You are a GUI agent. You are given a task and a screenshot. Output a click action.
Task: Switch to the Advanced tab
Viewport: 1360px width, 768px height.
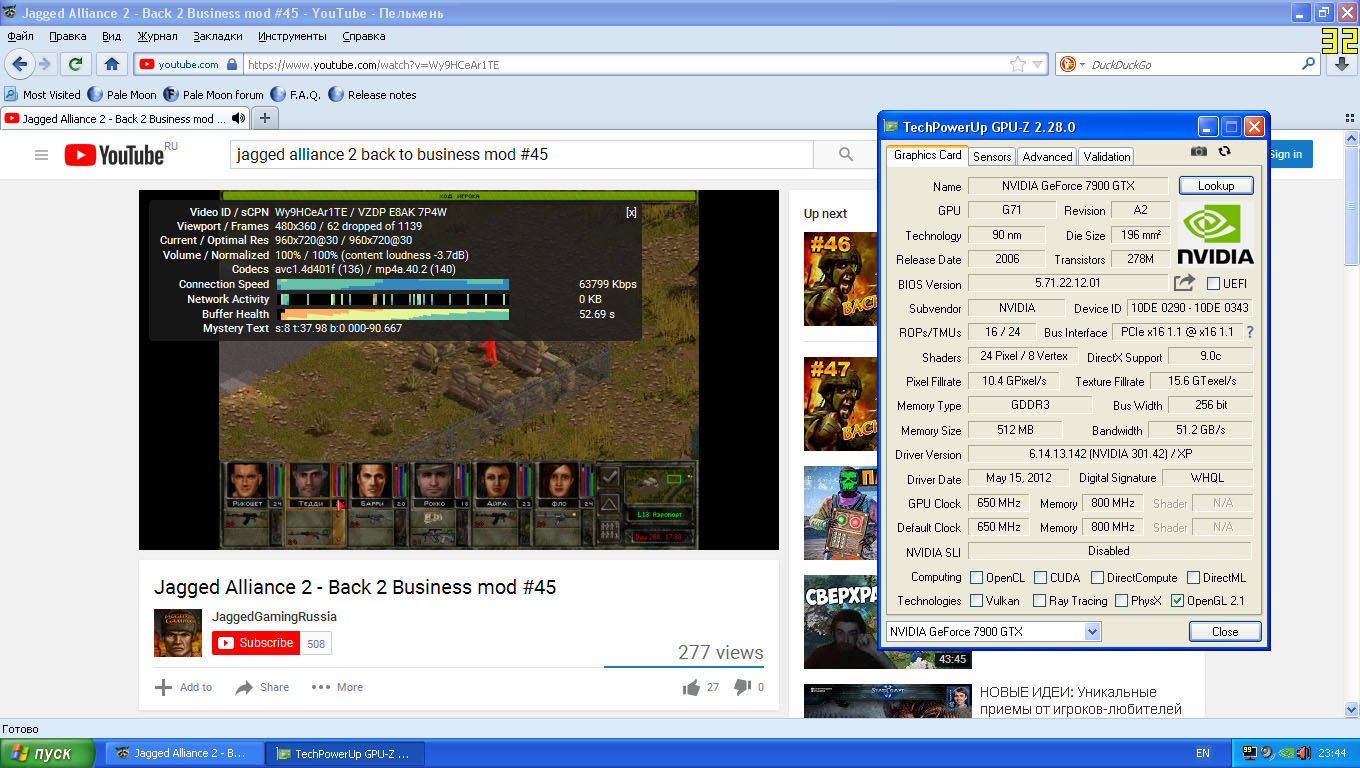coord(1047,156)
